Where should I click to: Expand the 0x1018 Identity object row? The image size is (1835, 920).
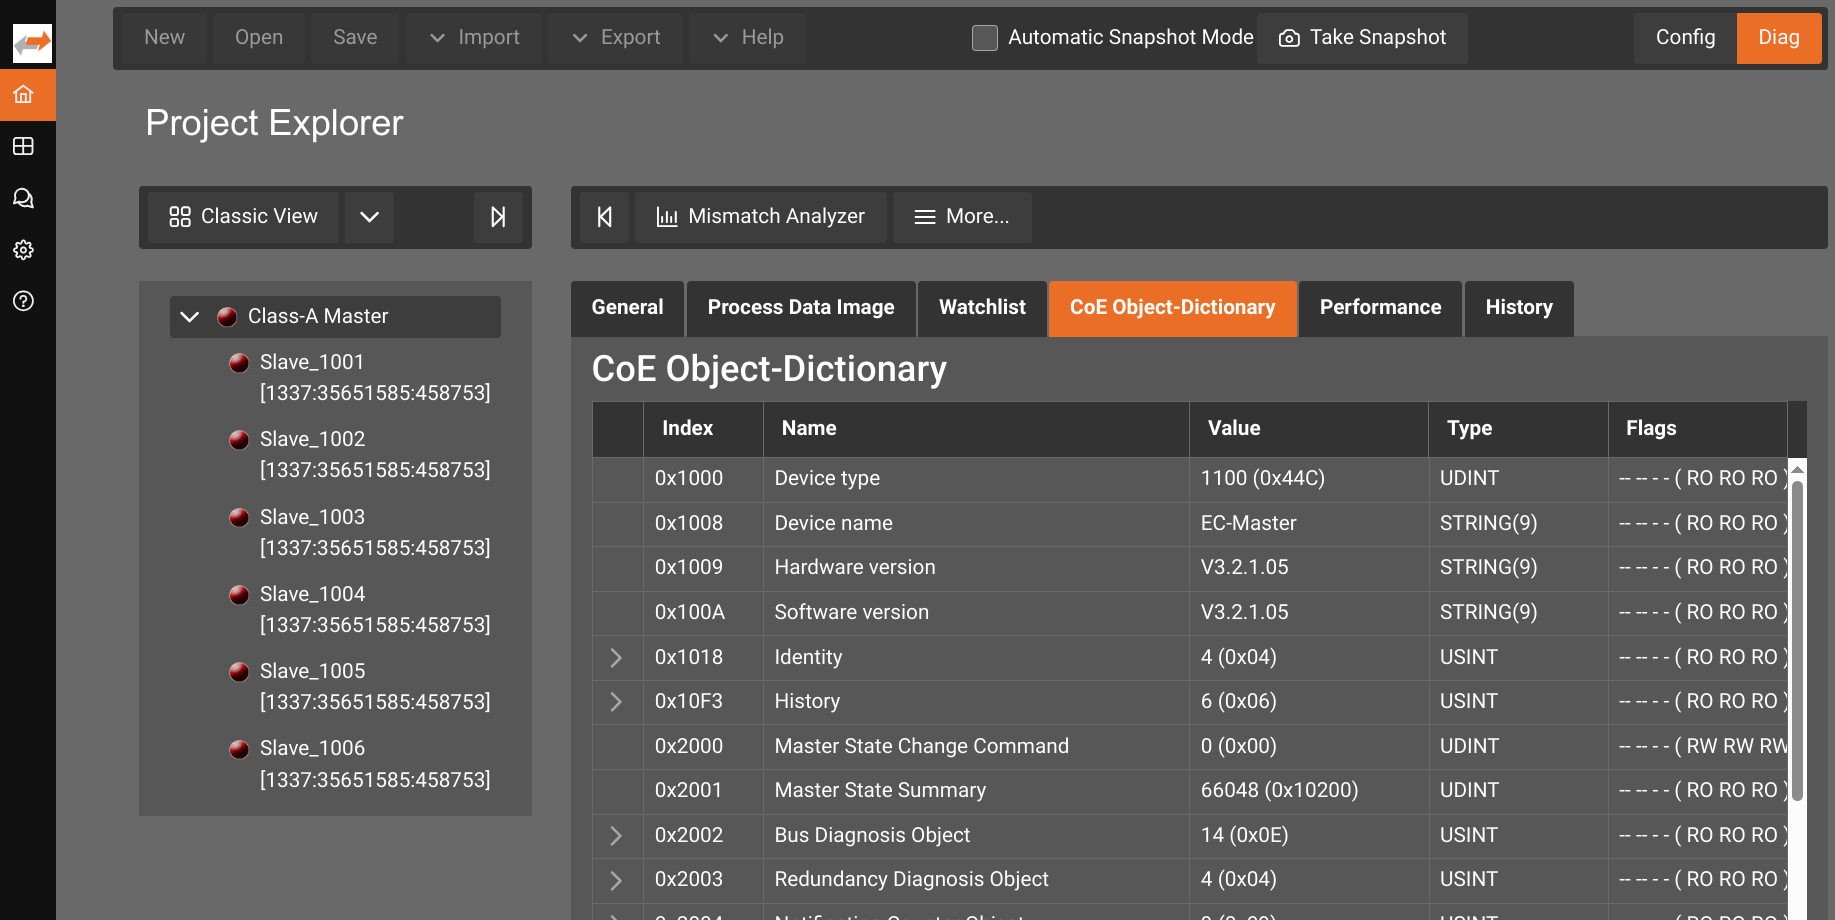(x=616, y=657)
